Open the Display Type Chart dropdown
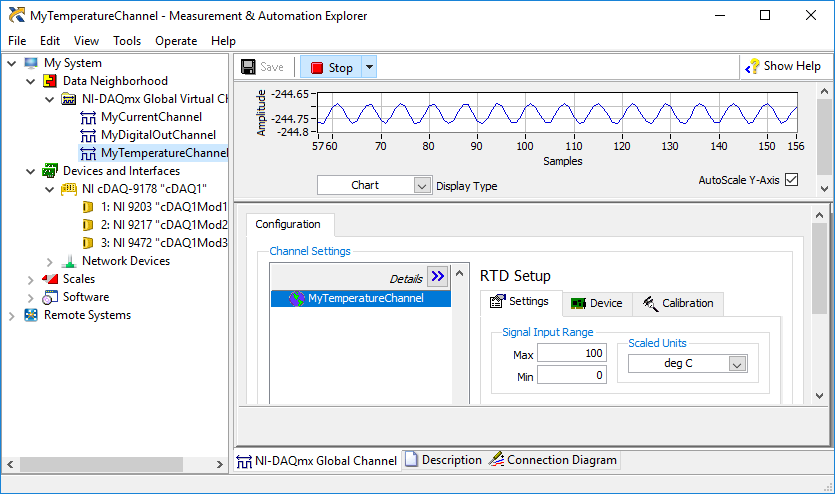 click(374, 185)
